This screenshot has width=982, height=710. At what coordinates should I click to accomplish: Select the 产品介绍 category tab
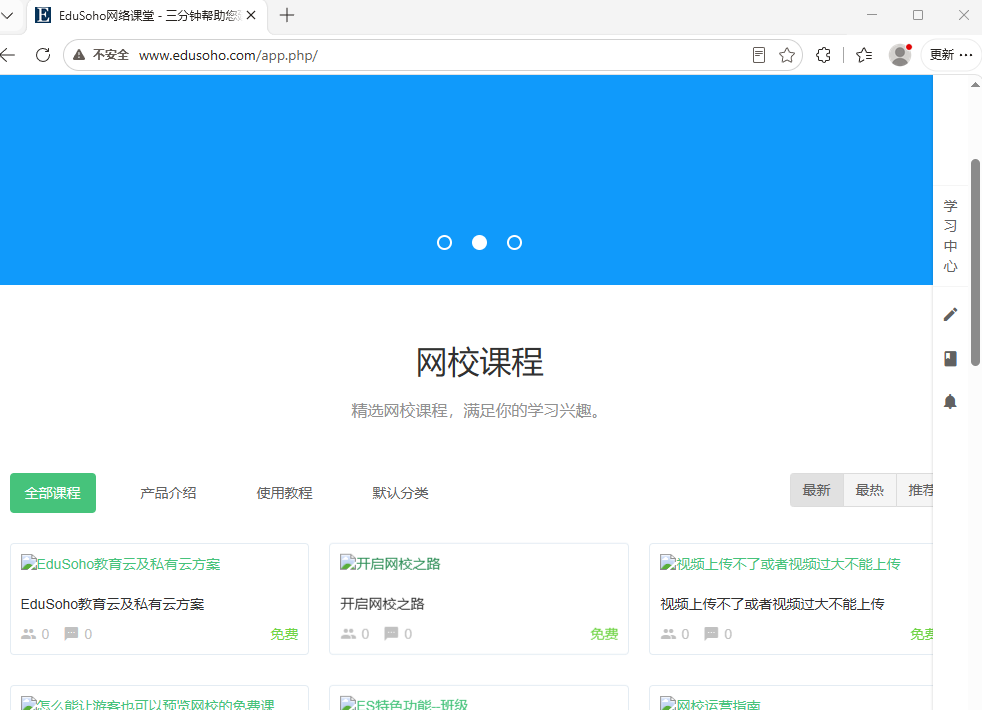[168, 493]
